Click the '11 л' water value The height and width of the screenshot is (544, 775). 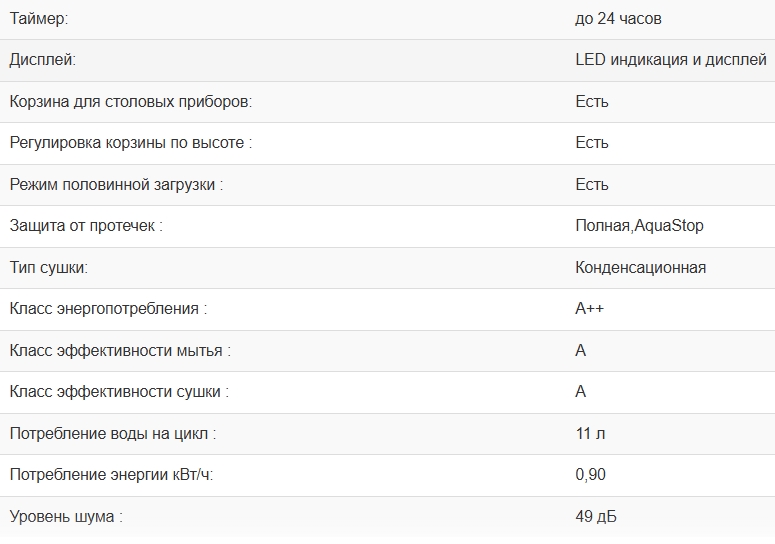pyautogui.click(x=590, y=434)
